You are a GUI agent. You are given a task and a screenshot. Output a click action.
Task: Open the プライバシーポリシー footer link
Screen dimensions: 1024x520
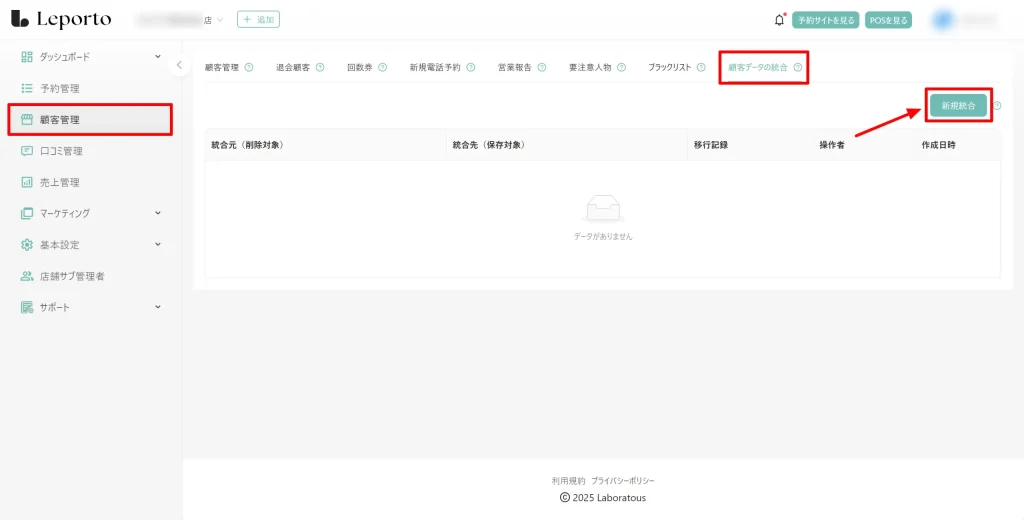tap(623, 481)
